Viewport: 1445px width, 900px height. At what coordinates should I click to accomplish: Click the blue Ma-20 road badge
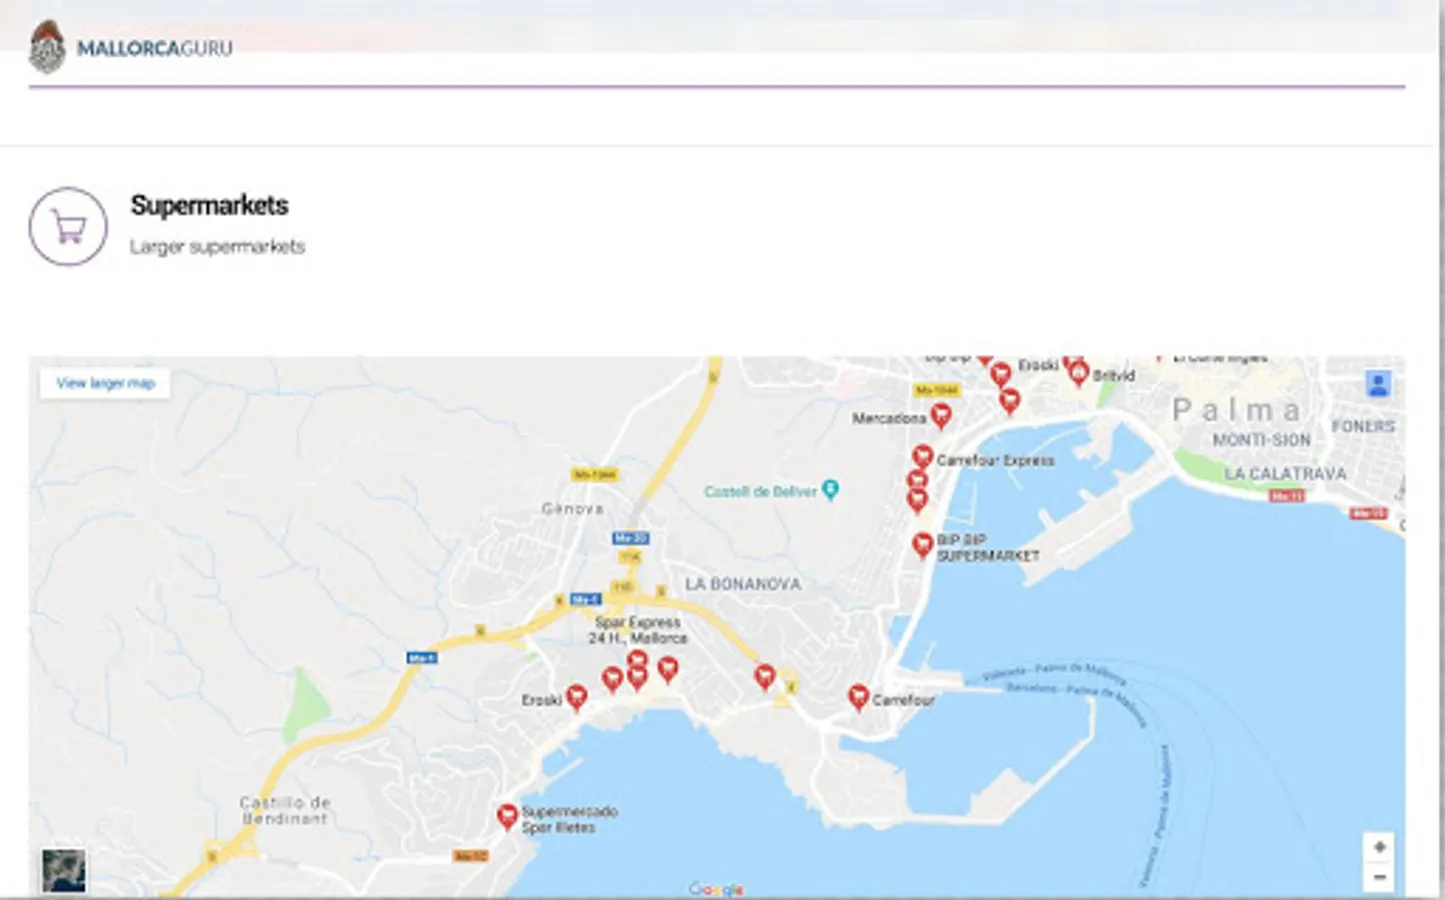631,538
